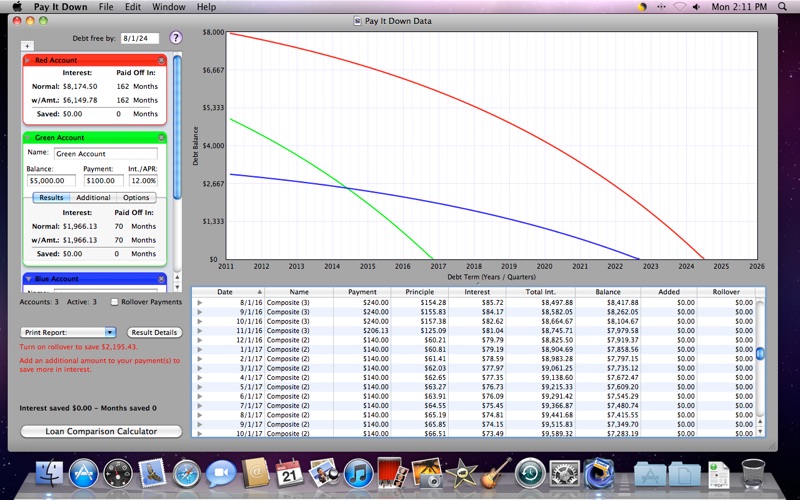Click the volume icon in menu bar
The height and width of the screenshot is (500, 800).
696,7
